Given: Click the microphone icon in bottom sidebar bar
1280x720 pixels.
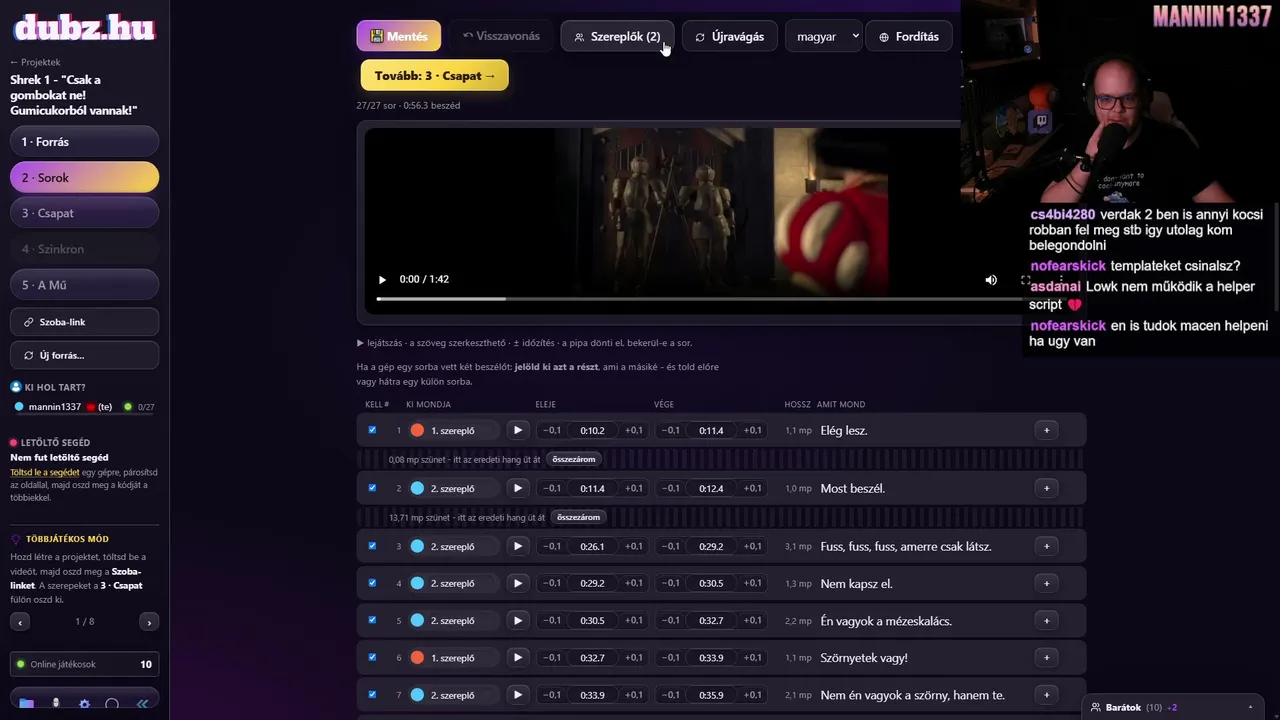Looking at the screenshot, I should point(56,704).
